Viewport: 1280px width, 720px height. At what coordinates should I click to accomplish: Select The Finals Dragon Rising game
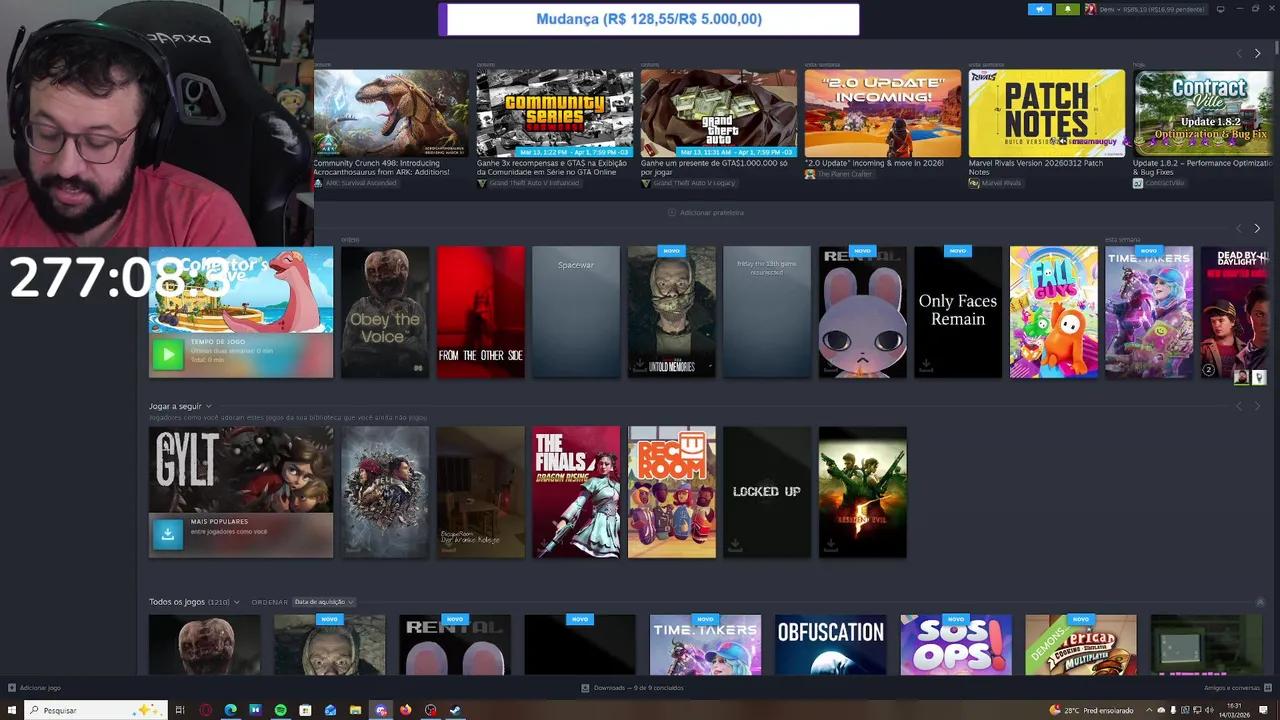576,492
